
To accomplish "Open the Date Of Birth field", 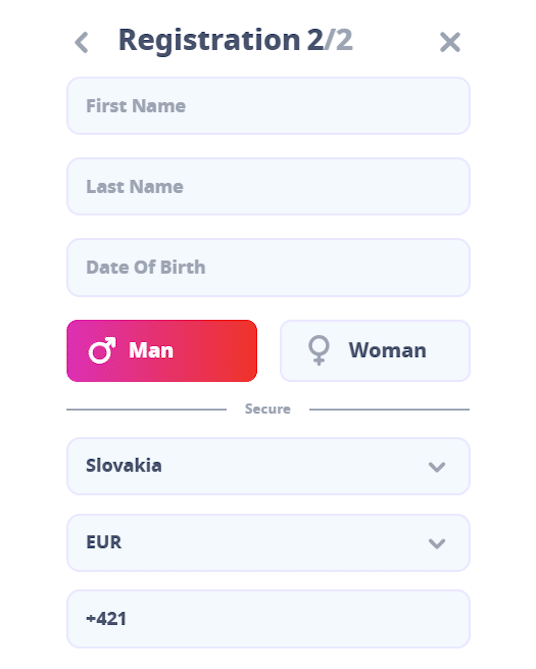I will point(268,268).
